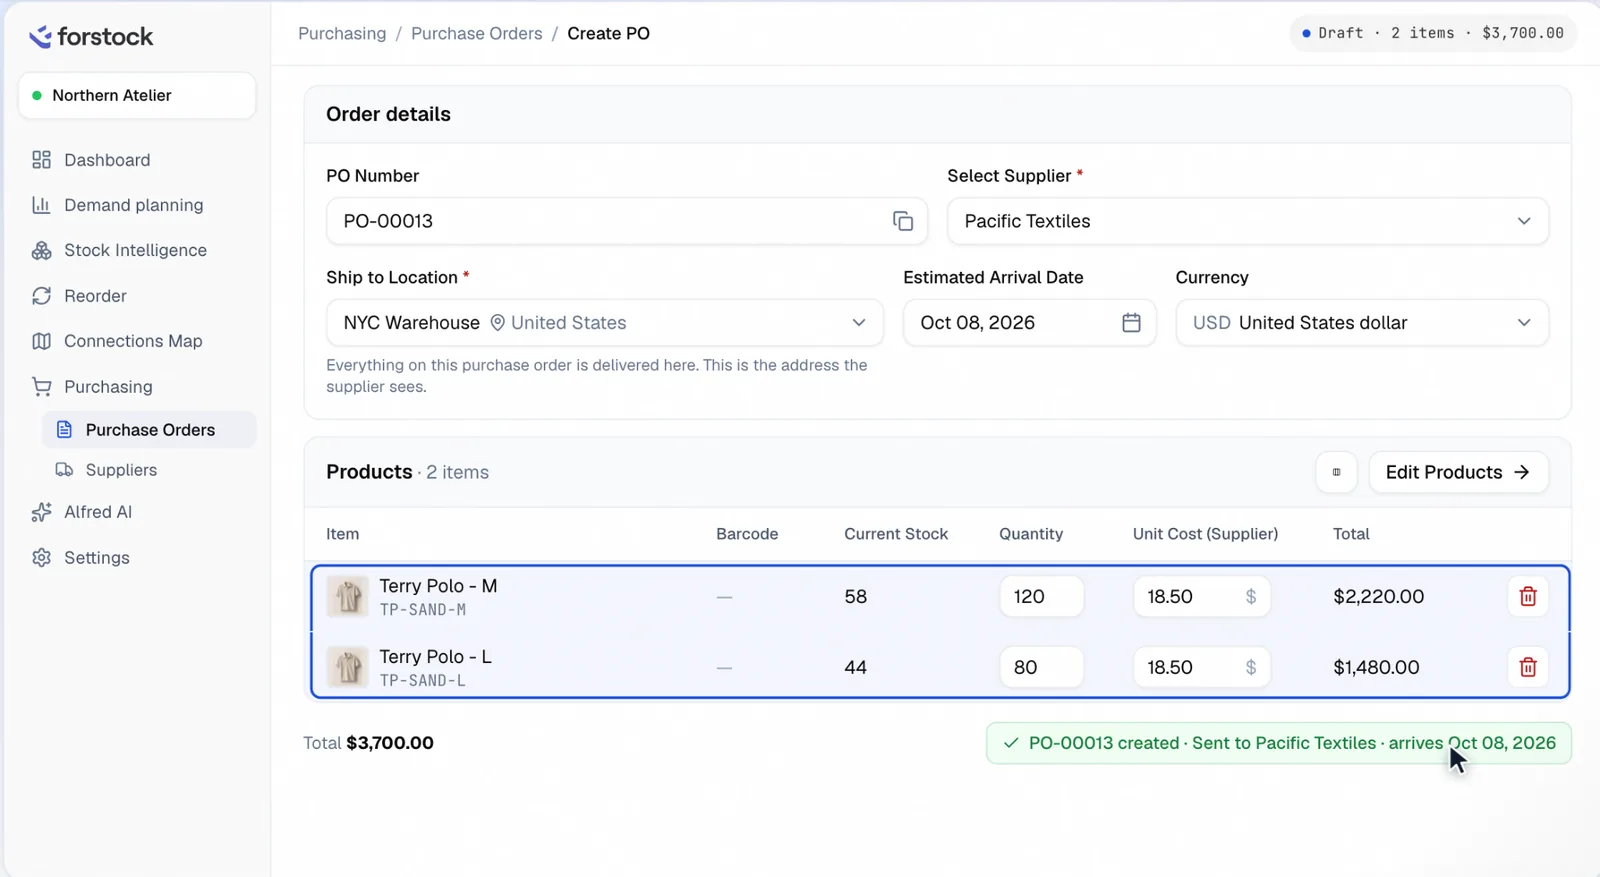Open Dashboard from the sidebar

(x=138, y=160)
